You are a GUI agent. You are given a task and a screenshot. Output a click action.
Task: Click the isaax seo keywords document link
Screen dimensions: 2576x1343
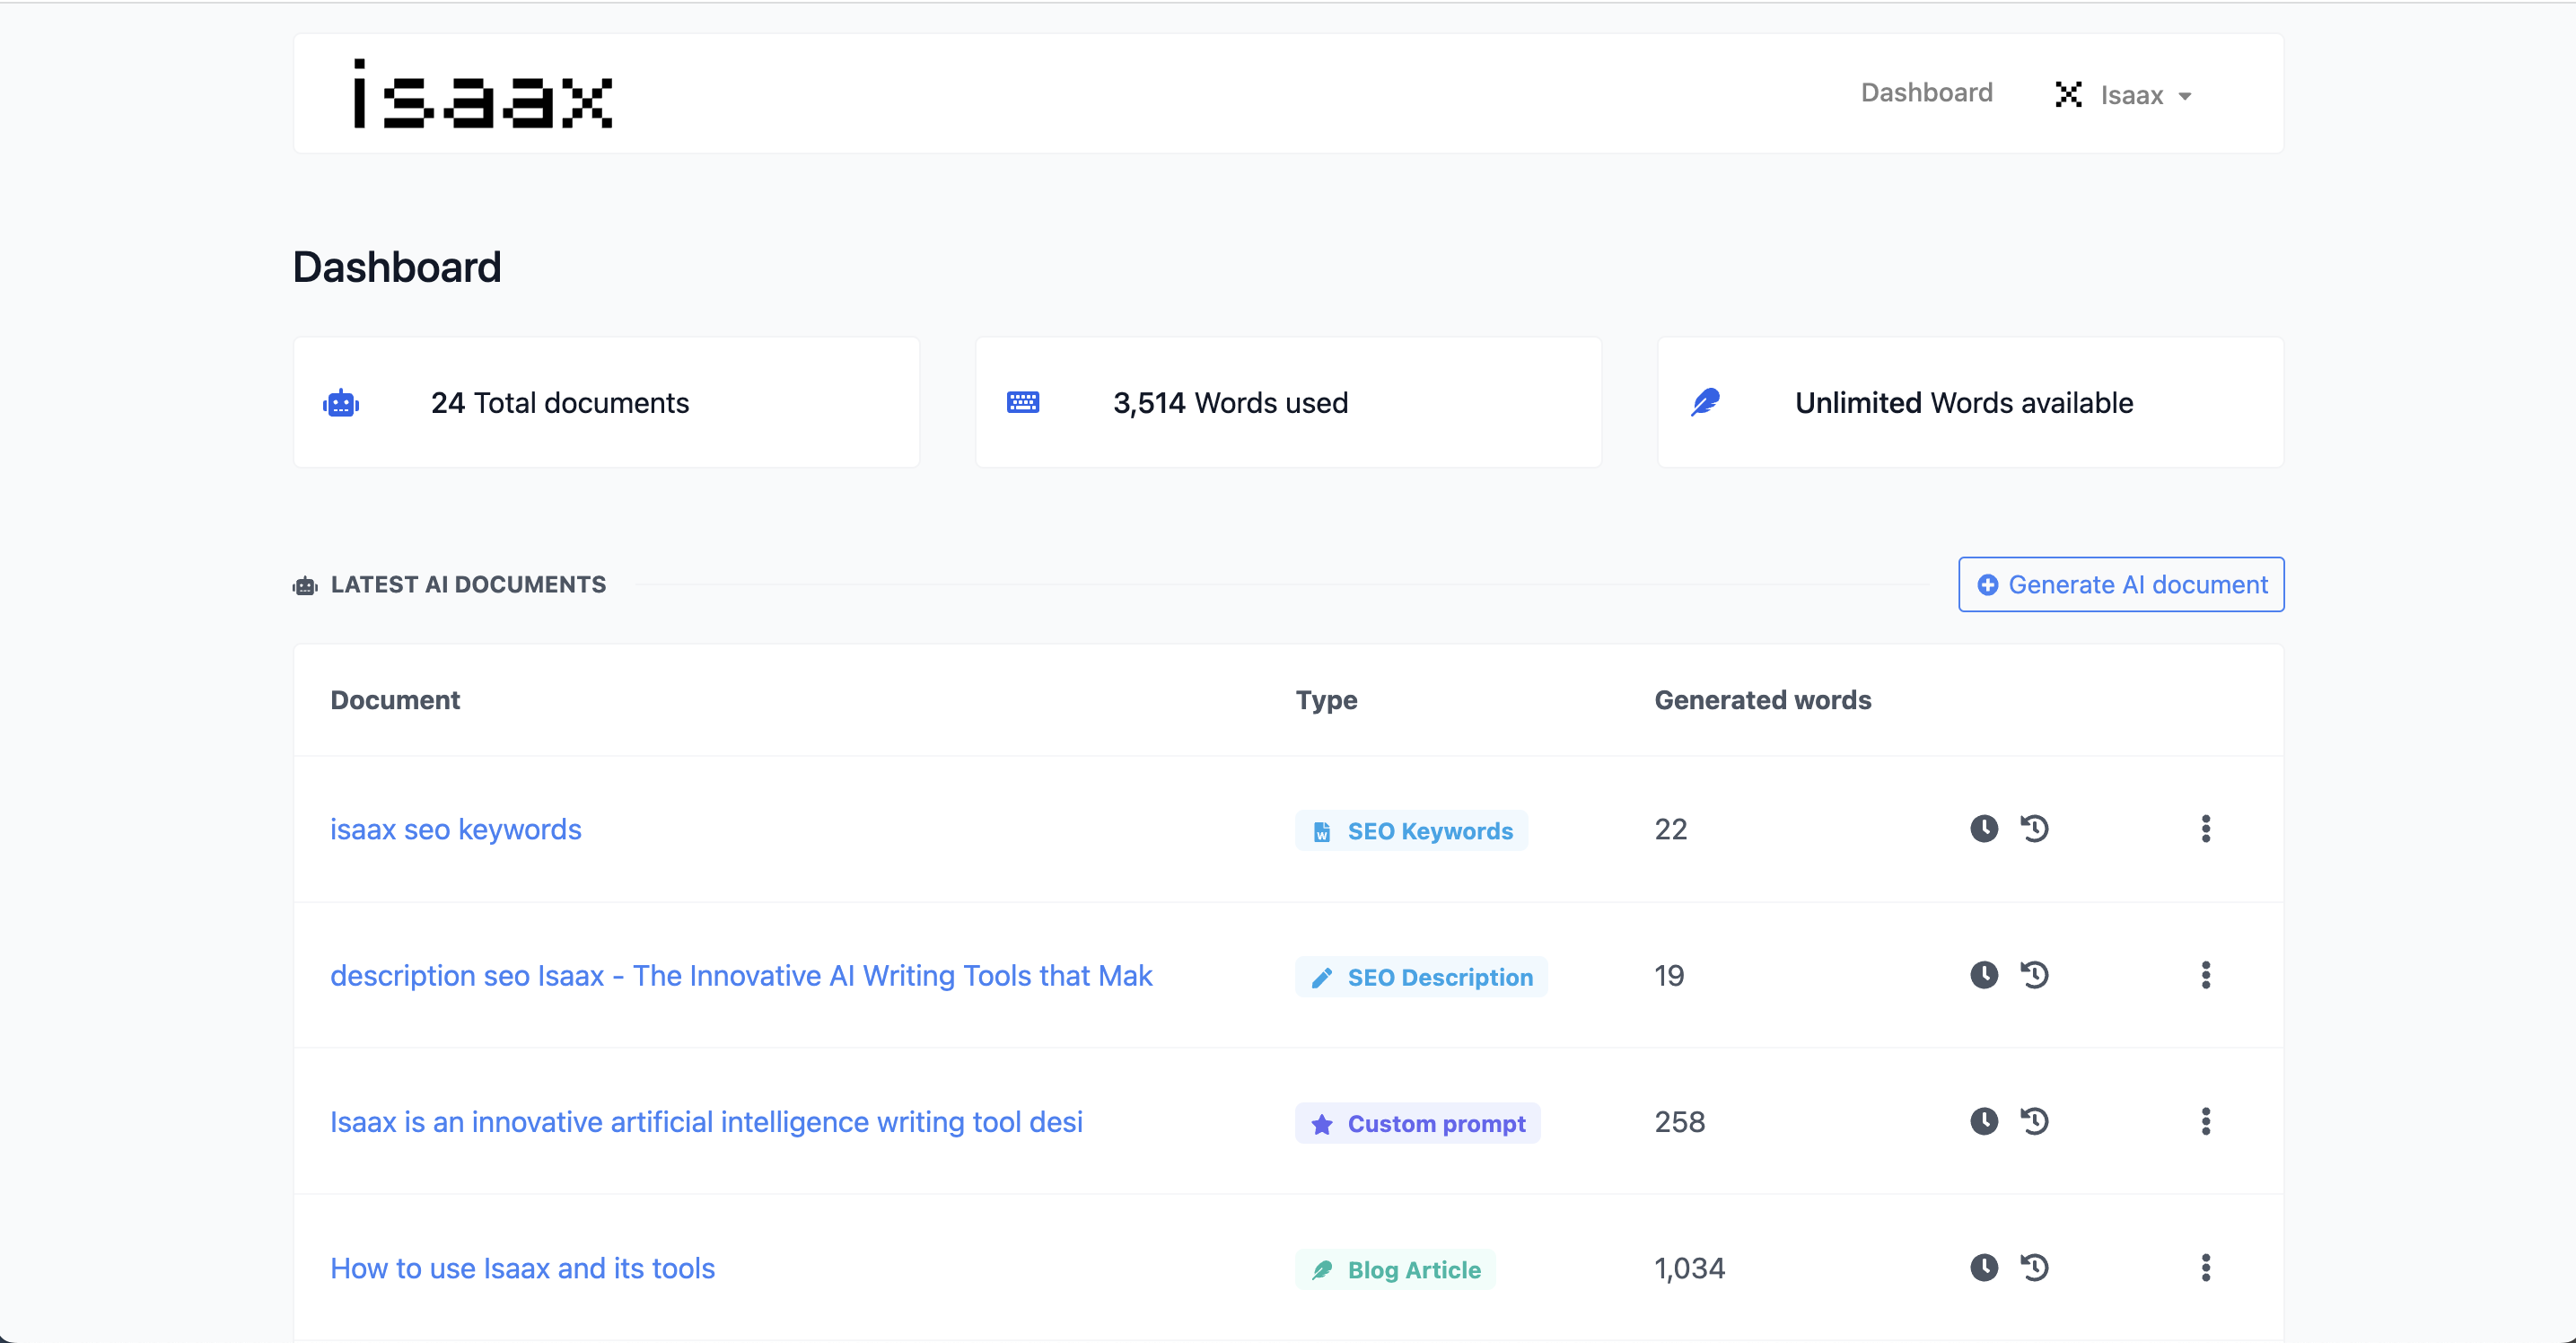tap(455, 829)
